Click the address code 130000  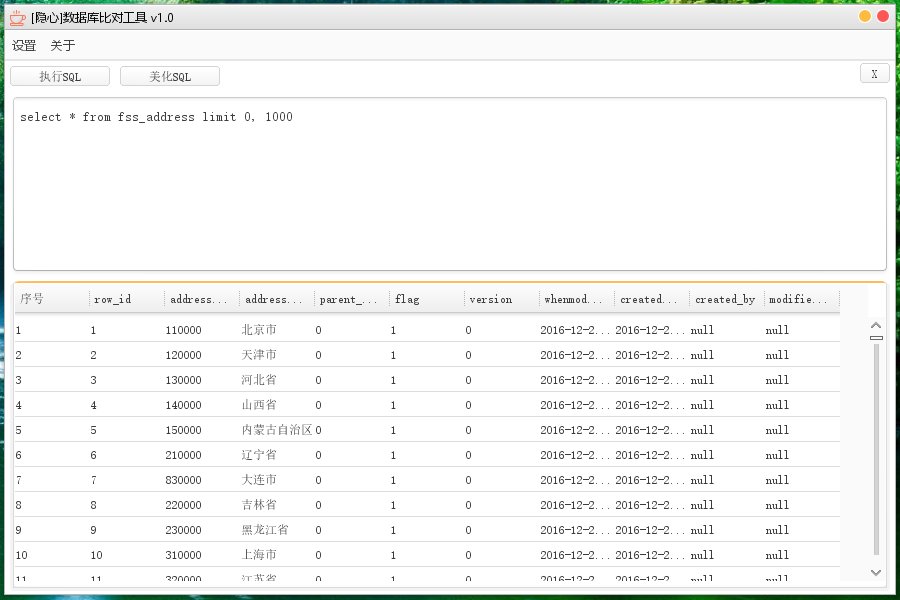(x=184, y=380)
